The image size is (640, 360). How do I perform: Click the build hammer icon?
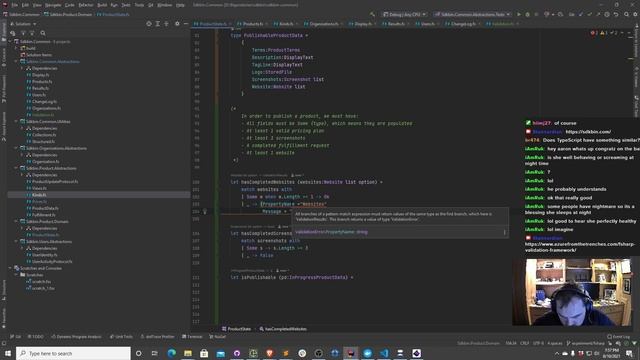[x=372, y=14]
